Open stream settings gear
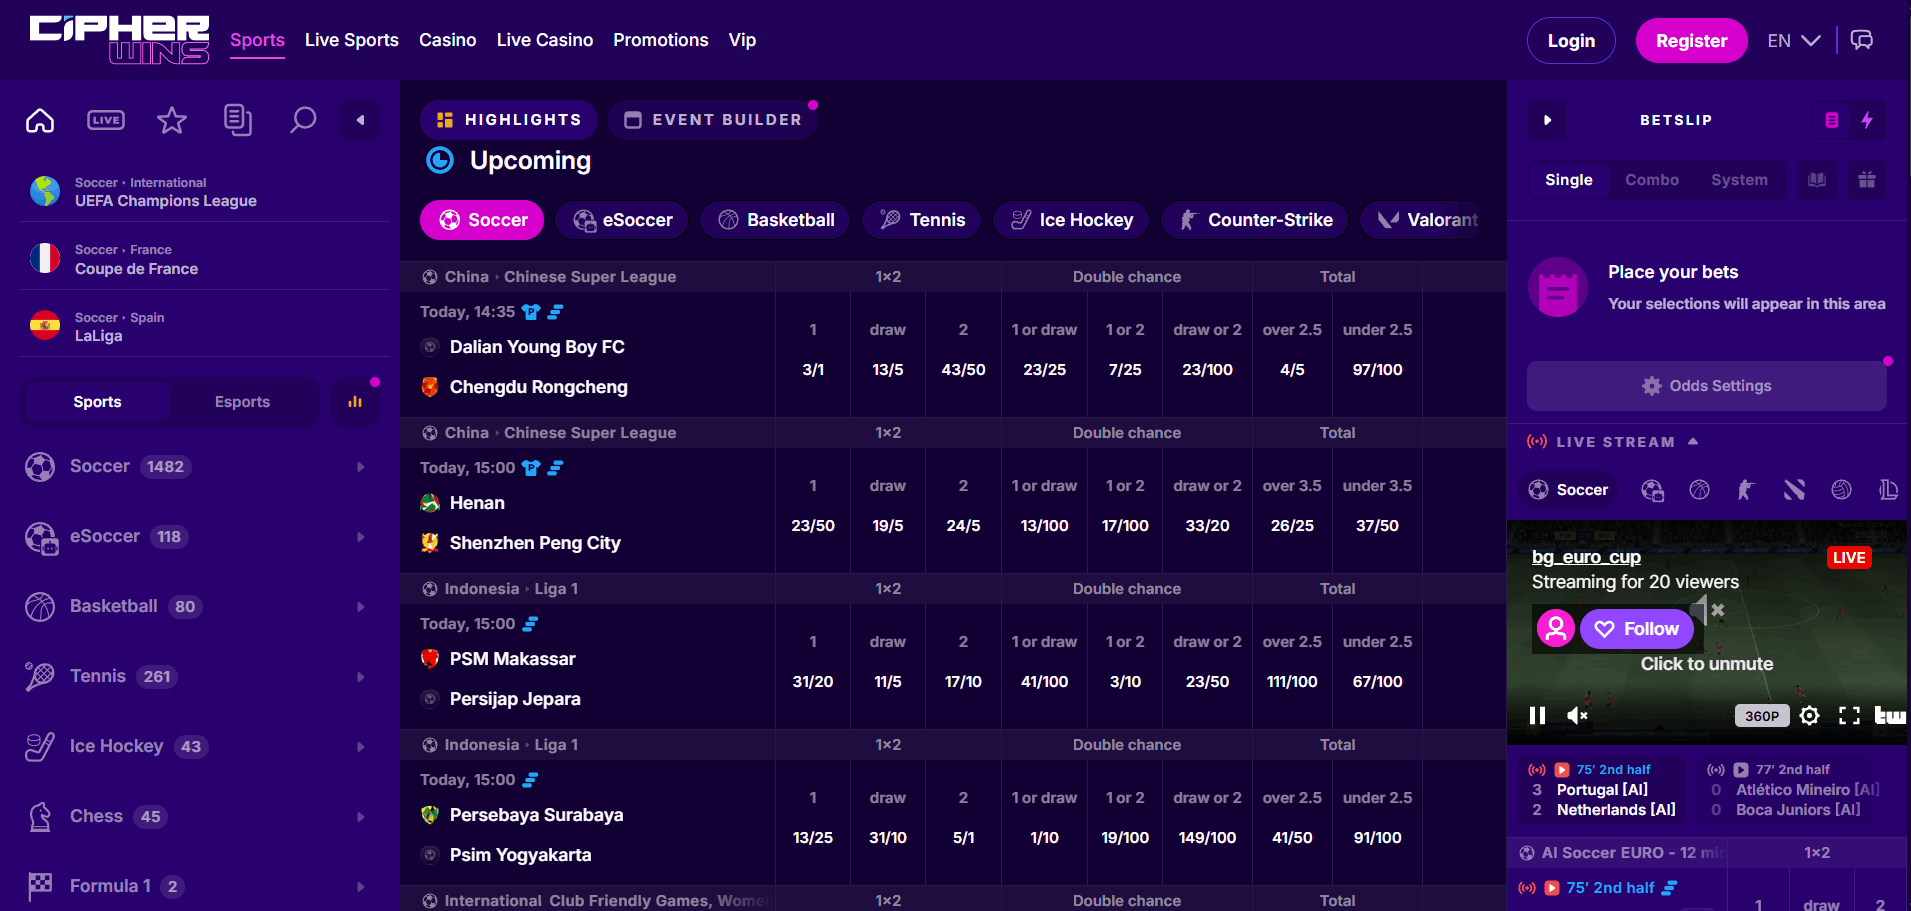 click(1809, 715)
